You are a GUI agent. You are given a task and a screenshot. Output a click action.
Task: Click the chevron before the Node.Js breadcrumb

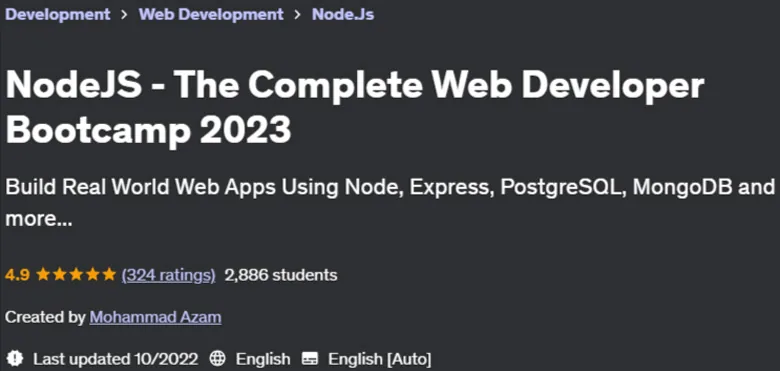(x=297, y=15)
